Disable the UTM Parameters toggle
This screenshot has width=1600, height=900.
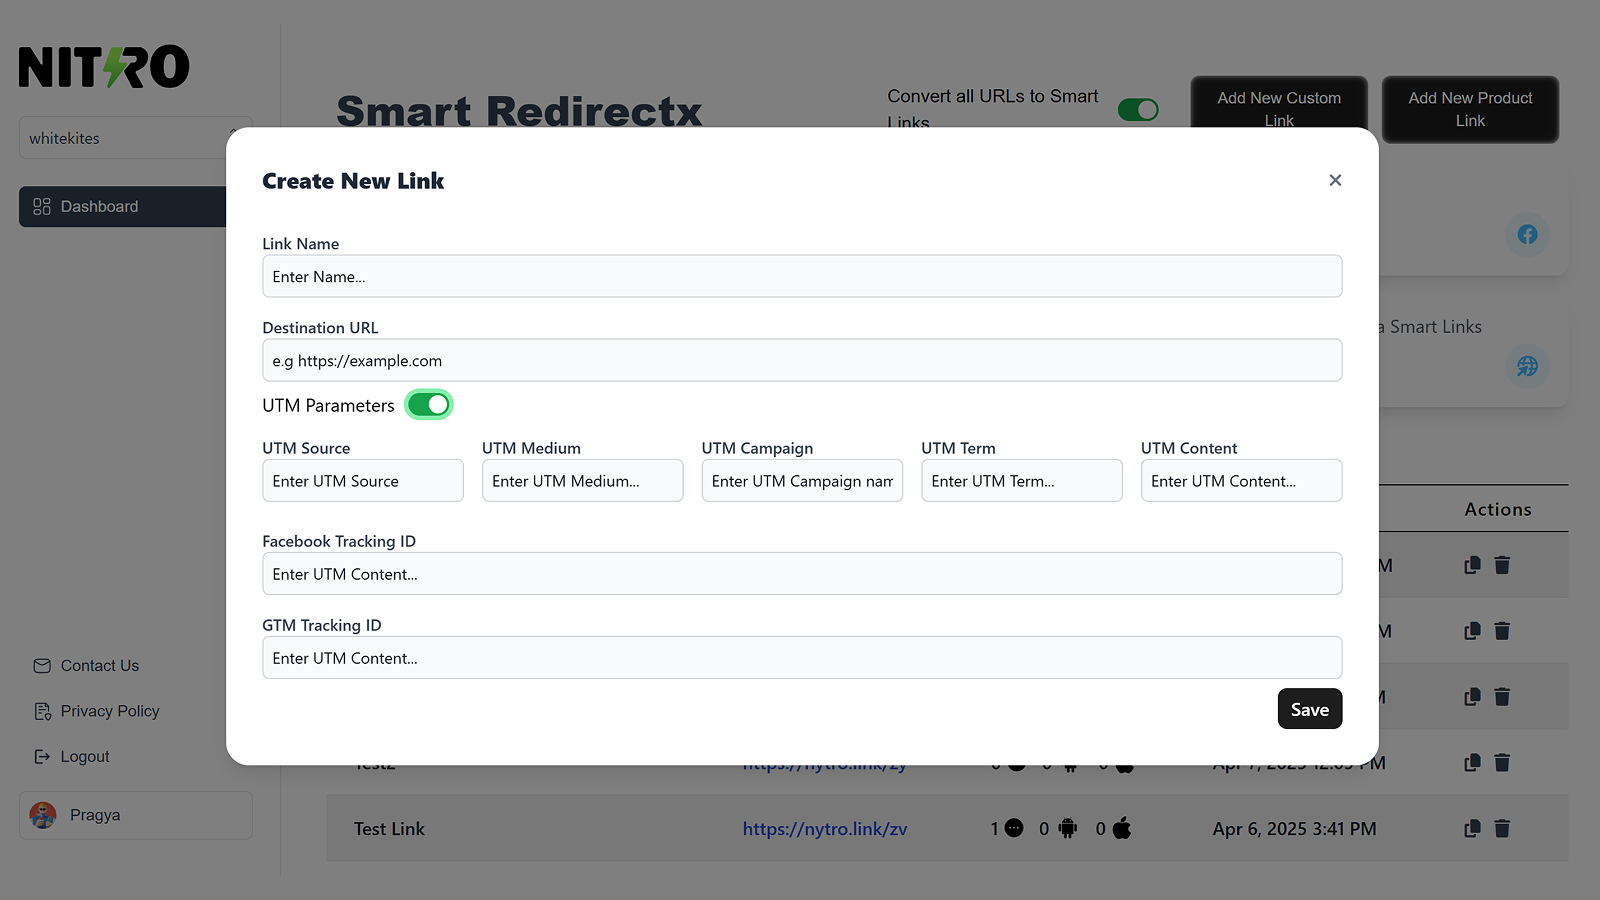click(428, 404)
